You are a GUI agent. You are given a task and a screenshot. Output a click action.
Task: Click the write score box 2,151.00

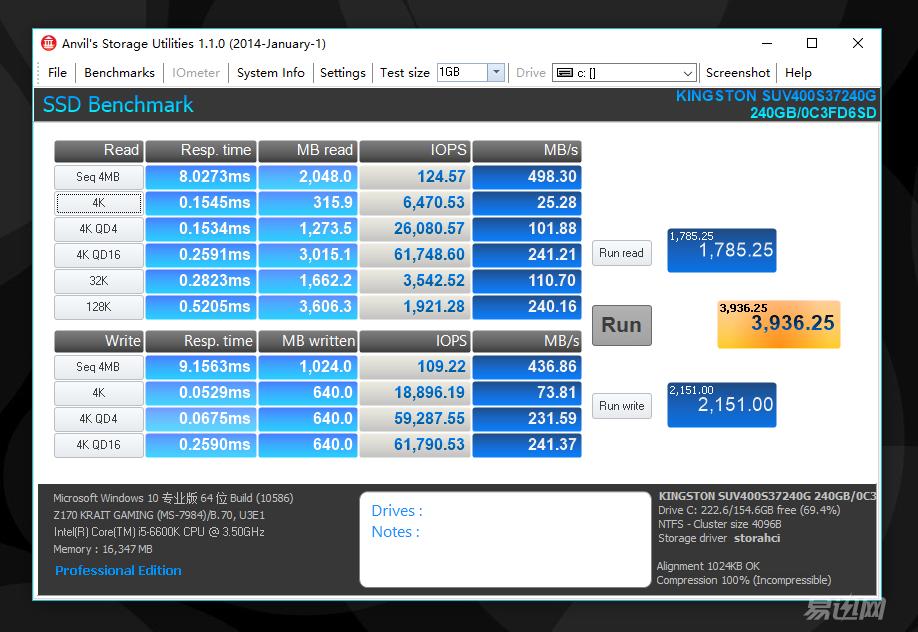pyautogui.click(x=721, y=405)
